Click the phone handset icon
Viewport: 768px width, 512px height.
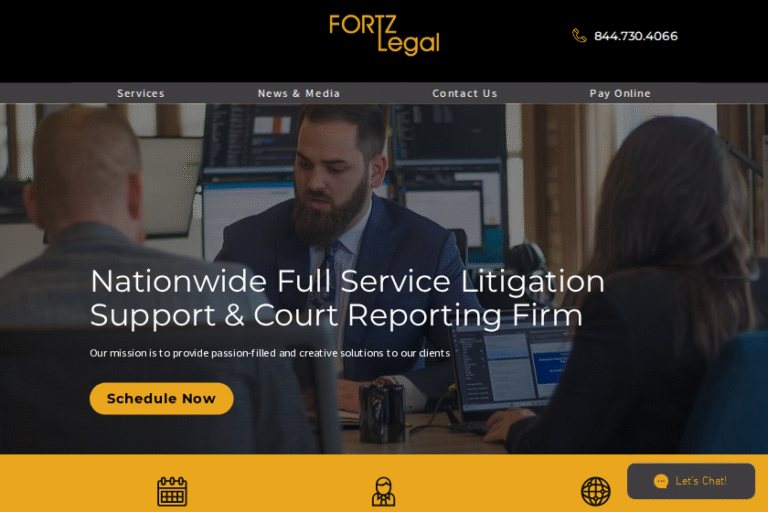(x=579, y=36)
